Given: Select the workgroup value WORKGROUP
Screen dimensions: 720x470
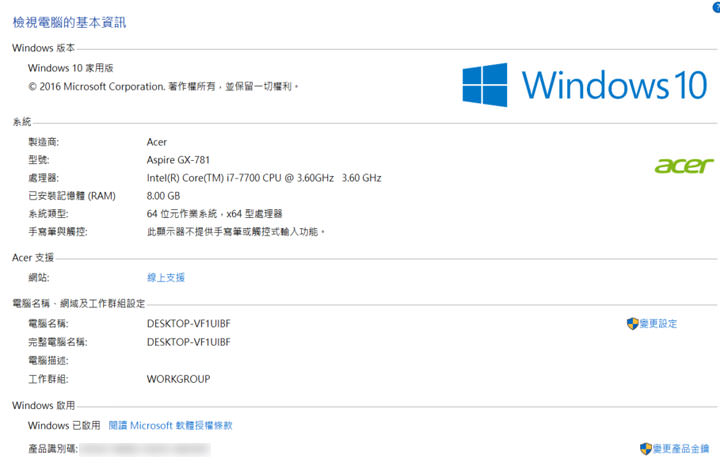Looking at the screenshot, I should click(179, 379).
